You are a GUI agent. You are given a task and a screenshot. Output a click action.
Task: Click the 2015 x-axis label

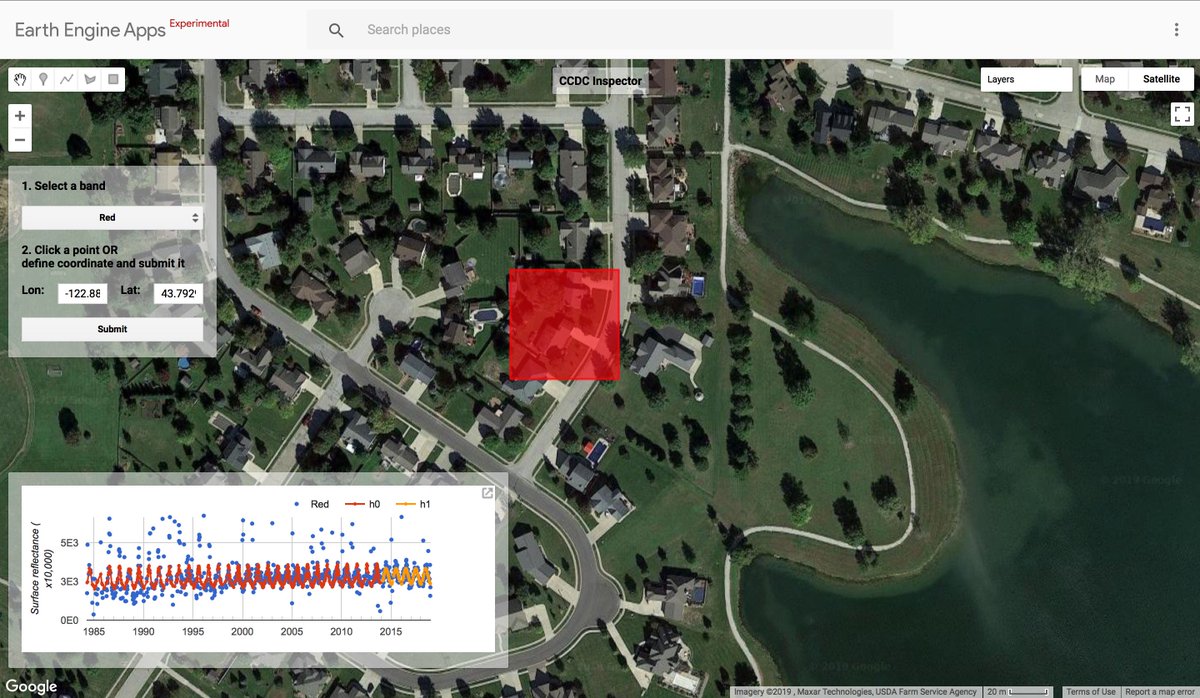[391, 632]
